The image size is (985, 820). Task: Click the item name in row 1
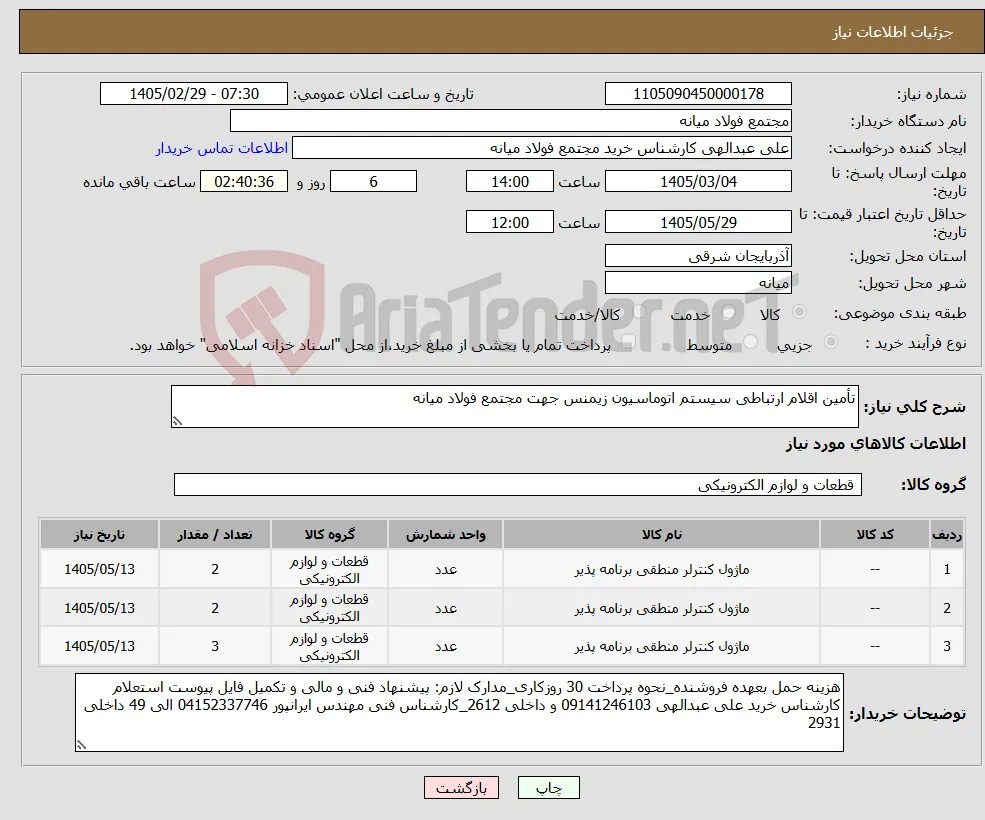tap(661, 569)
